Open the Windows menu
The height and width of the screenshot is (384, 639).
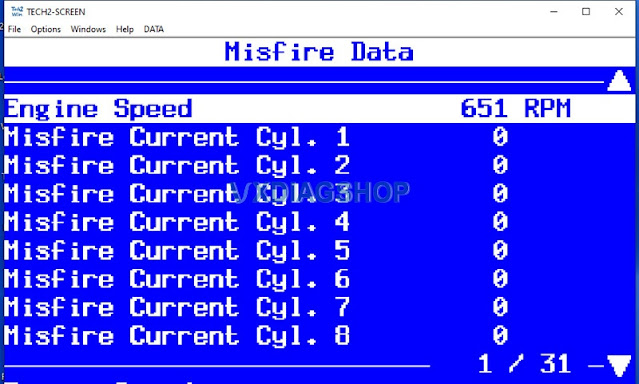click(x=88, y=29)
